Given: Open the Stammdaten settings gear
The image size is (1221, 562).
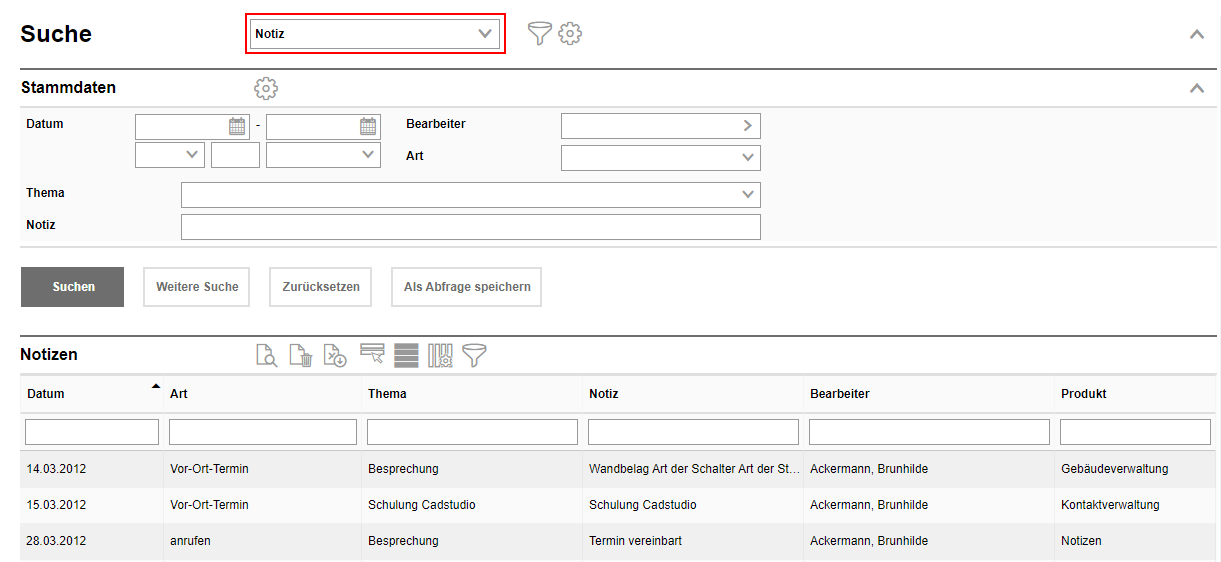Looking at the screenshot, I should pos(266,88).
